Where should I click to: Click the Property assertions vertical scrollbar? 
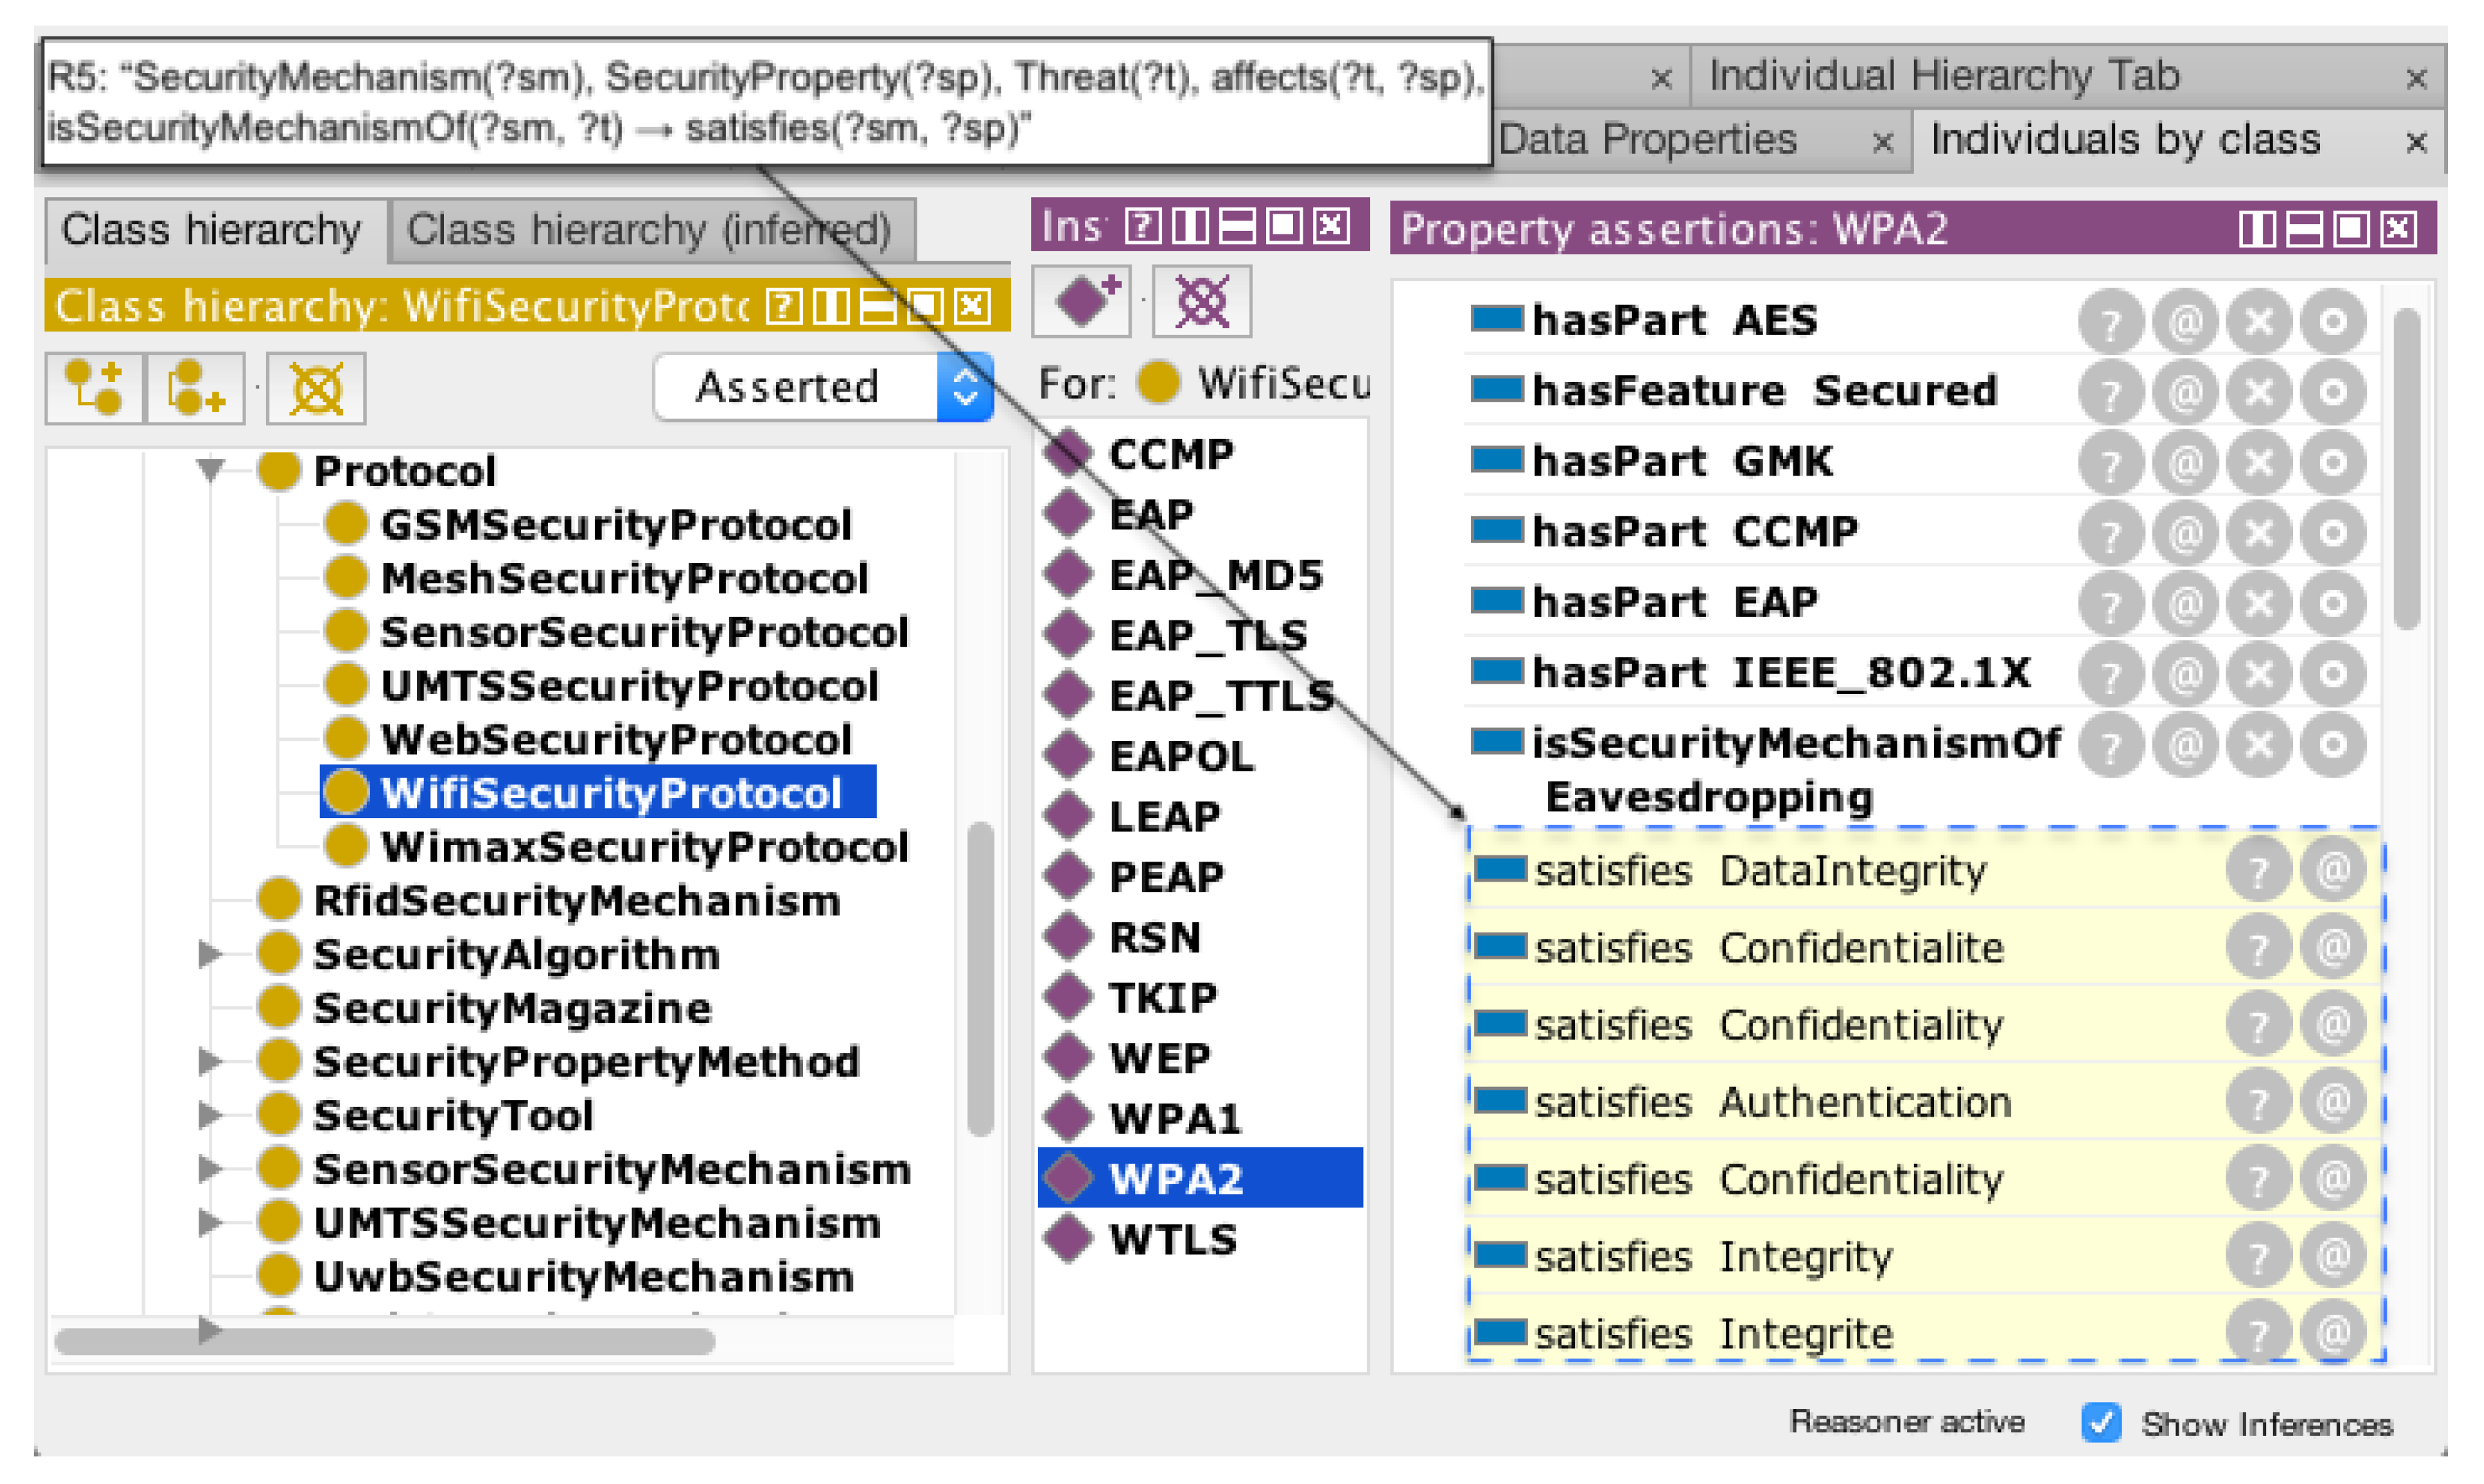[x=2407, y=470]
